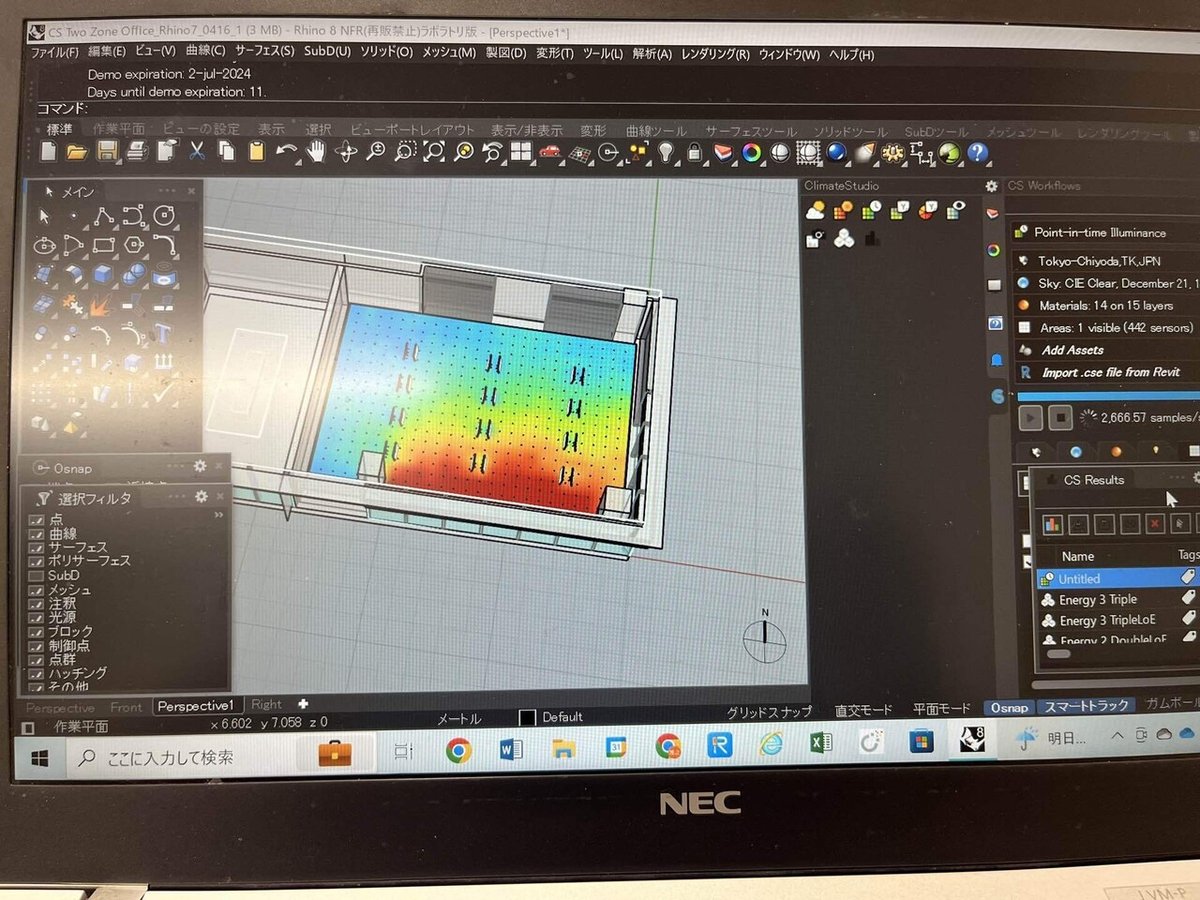Select the Text T tool in Main panel
Viewport: 1200px width, 900px height.
point(165,332)
